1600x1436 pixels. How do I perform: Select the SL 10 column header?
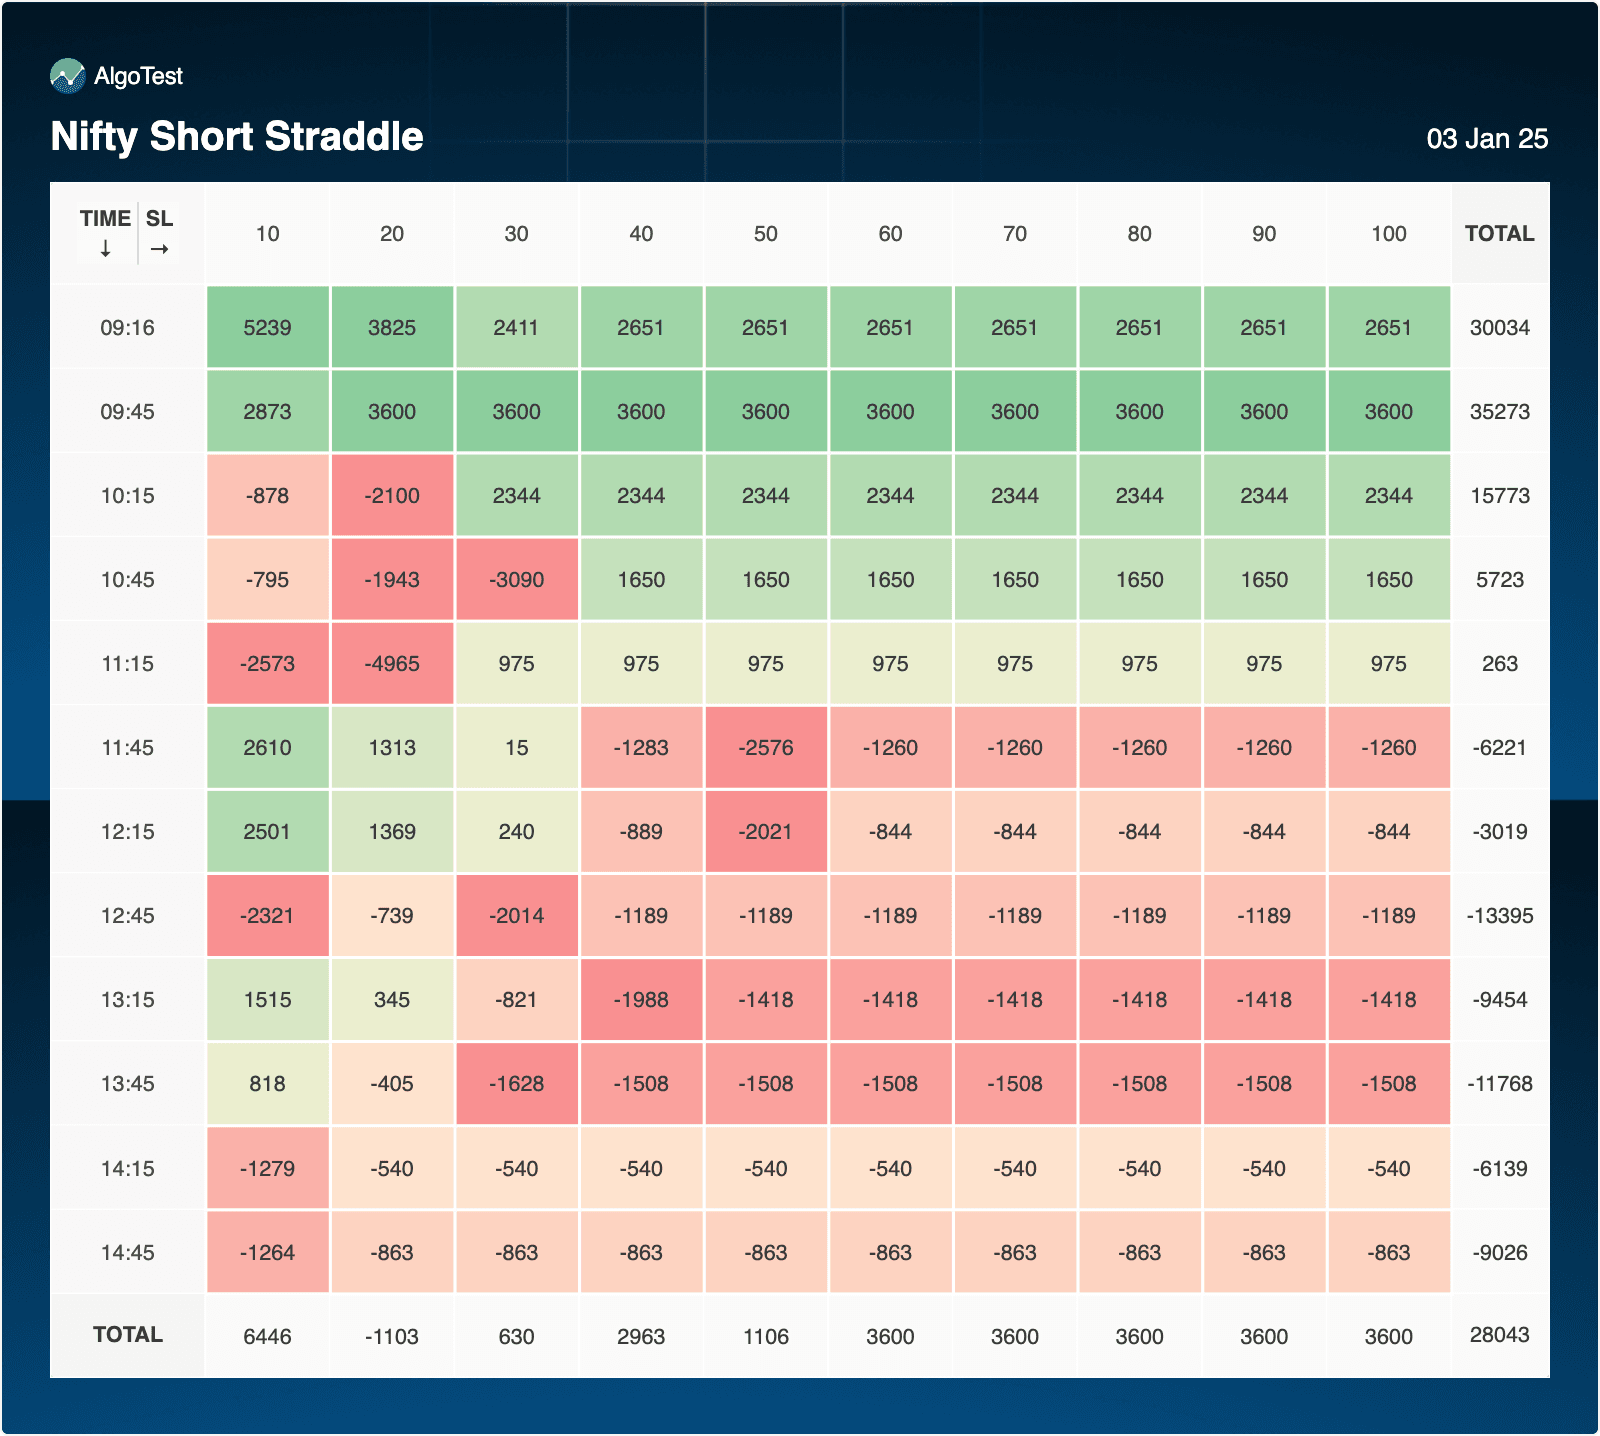tap(267, 234)
